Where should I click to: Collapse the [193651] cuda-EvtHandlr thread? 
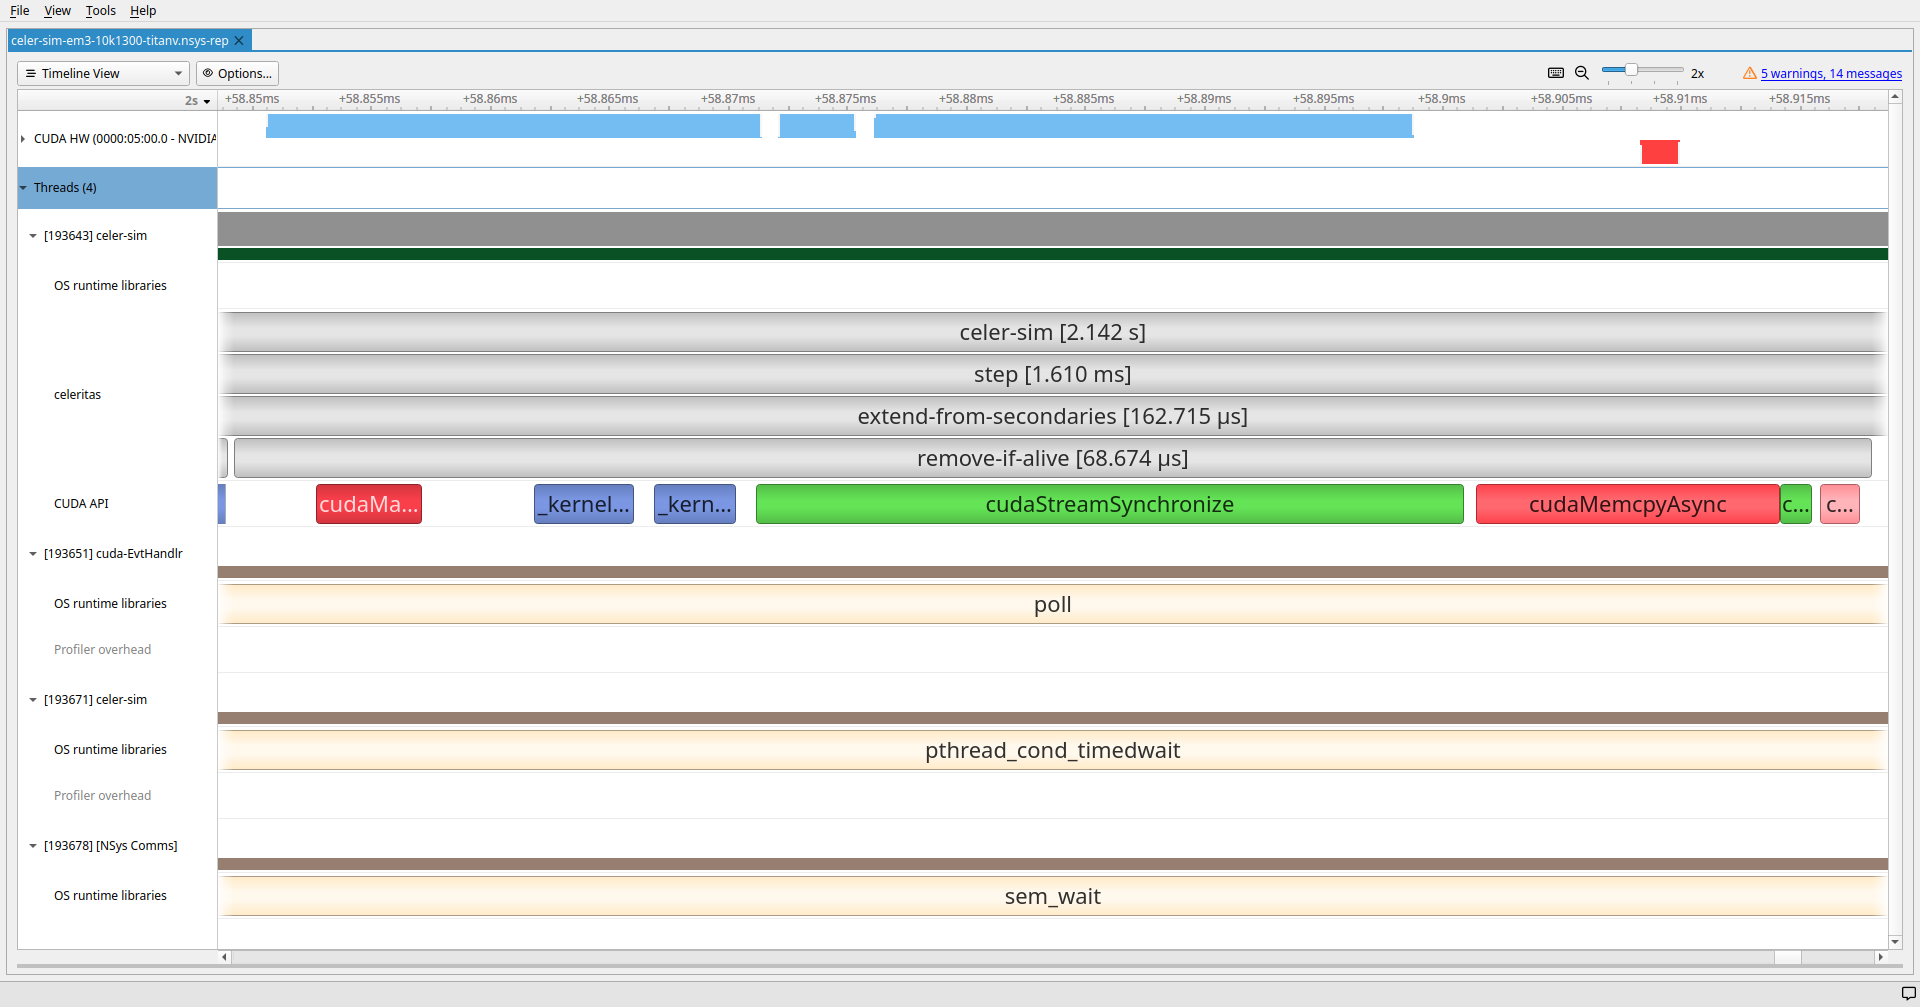tap(33, 554)
